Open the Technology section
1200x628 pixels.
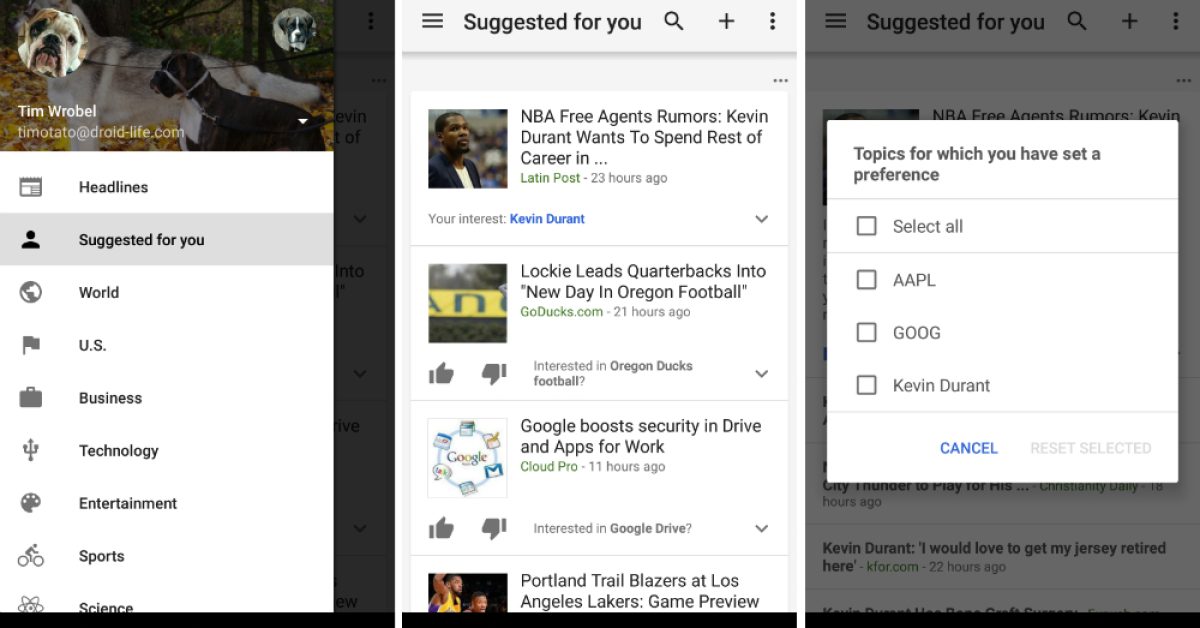point(166,450)
